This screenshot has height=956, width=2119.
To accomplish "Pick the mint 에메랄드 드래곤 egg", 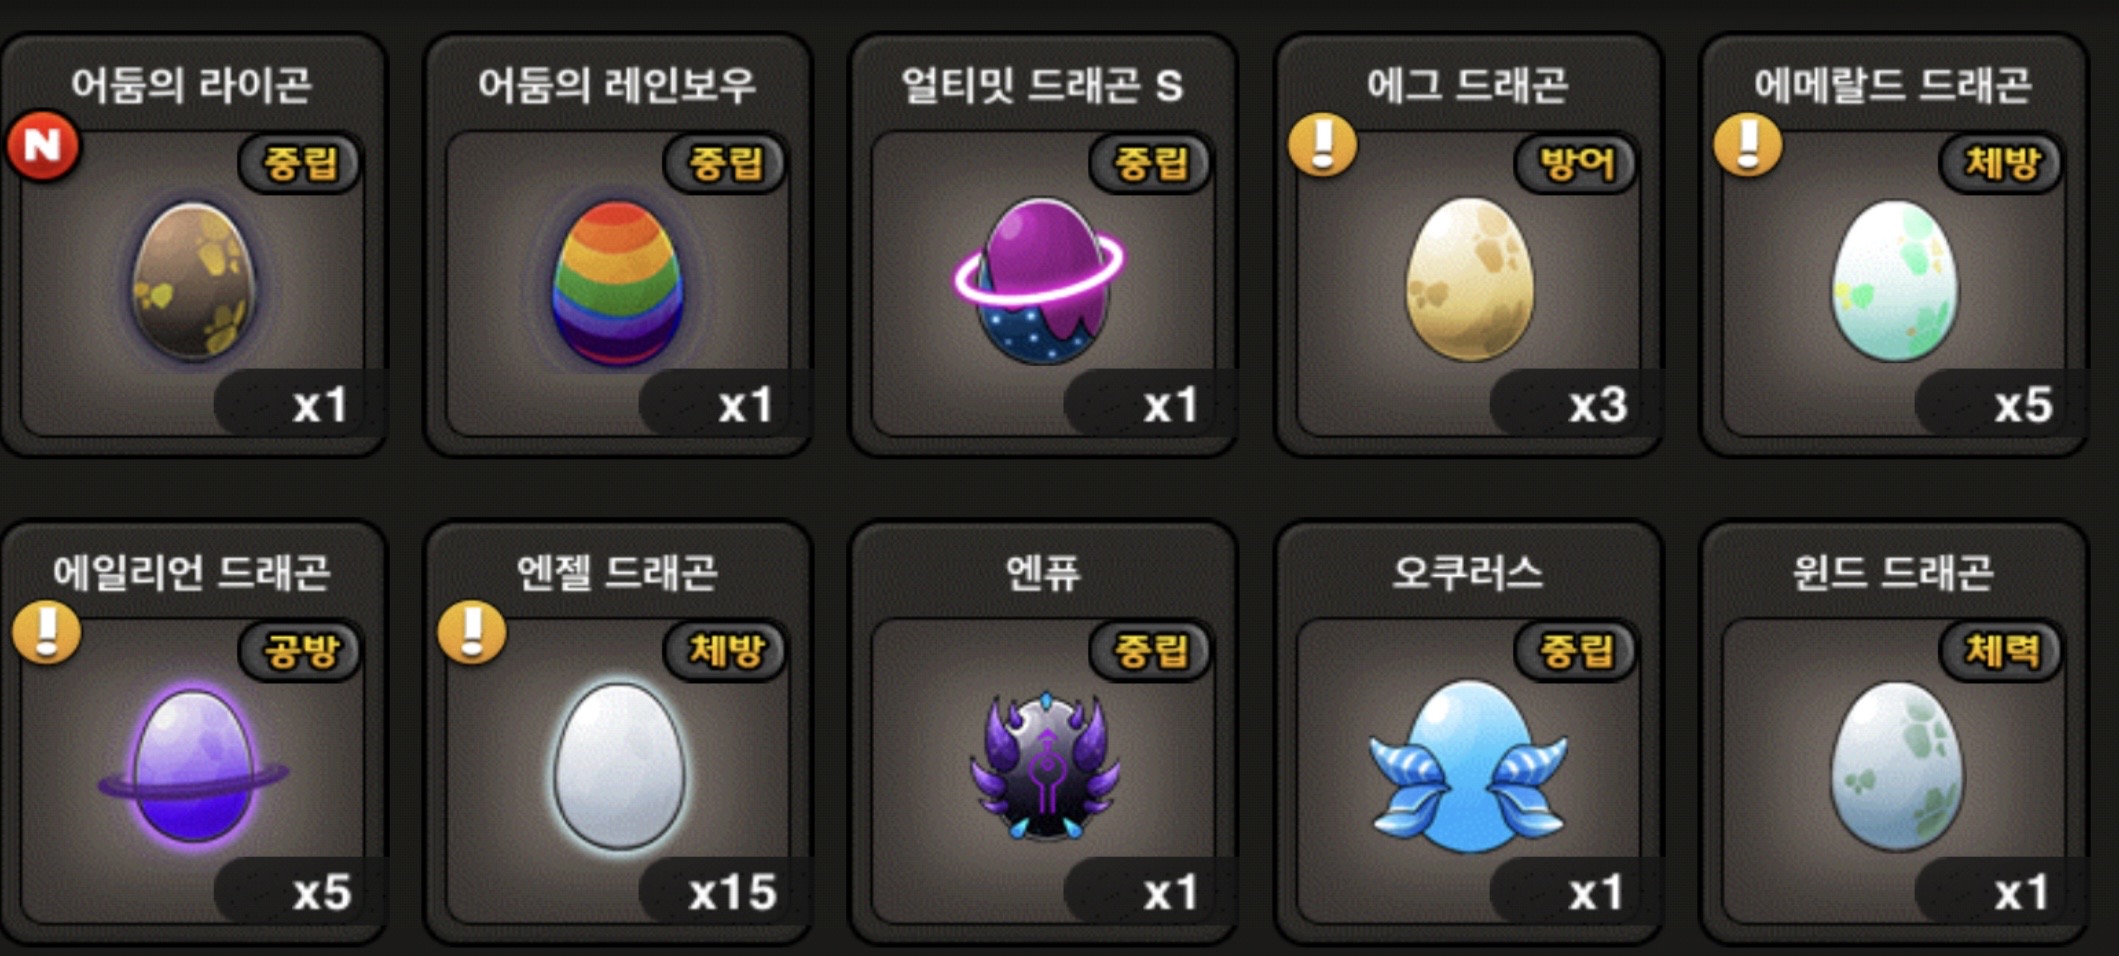I will (x=1894, y=280).
